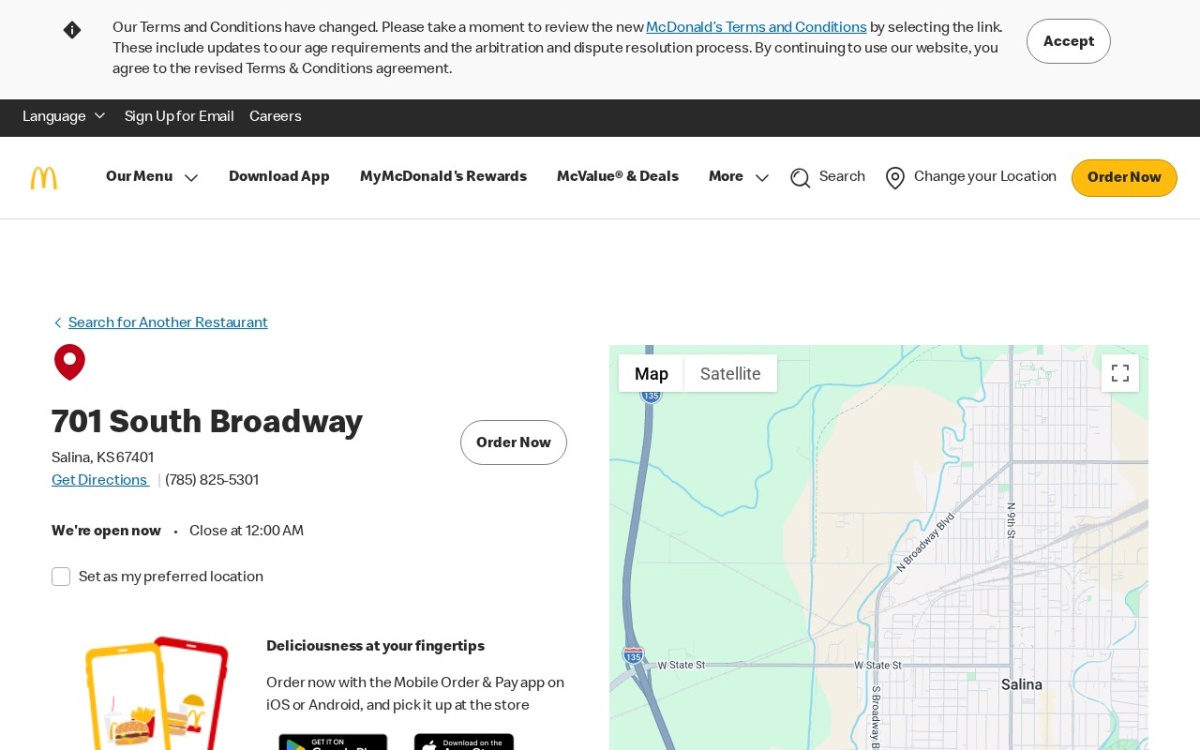Select the Map view tab
Viewport: 1200px width, 750px height.
[651, 374]
